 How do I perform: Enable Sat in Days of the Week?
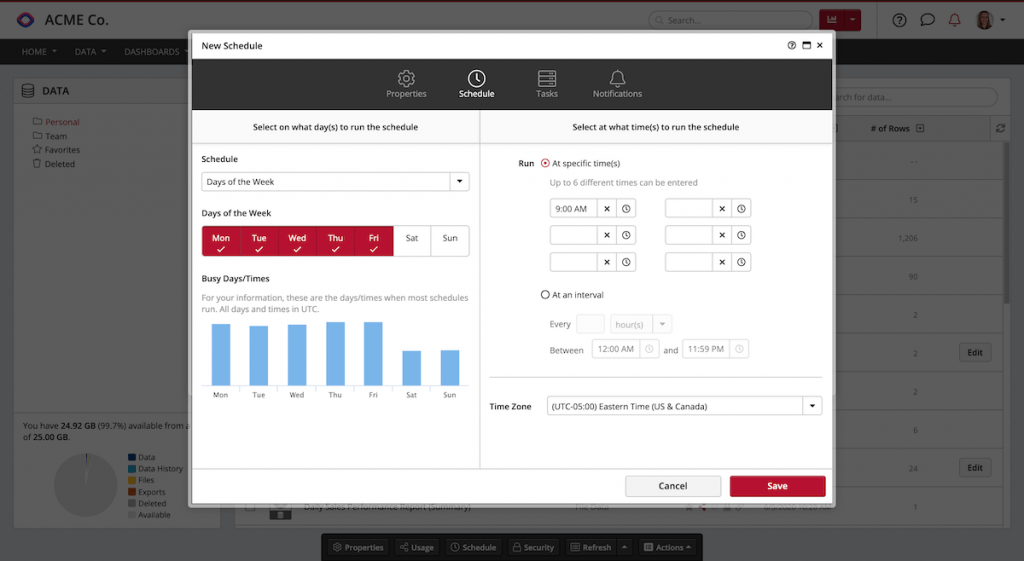coord(411,241)
